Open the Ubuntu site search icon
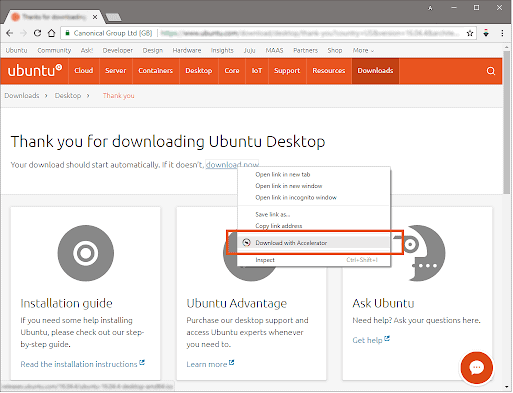The width and height of the screenshot is (513, 393). pos(491,71)
